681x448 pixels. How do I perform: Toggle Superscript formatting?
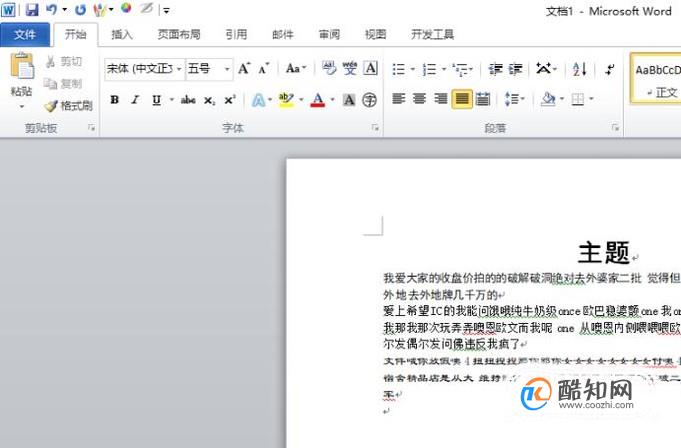coord(230,100)
